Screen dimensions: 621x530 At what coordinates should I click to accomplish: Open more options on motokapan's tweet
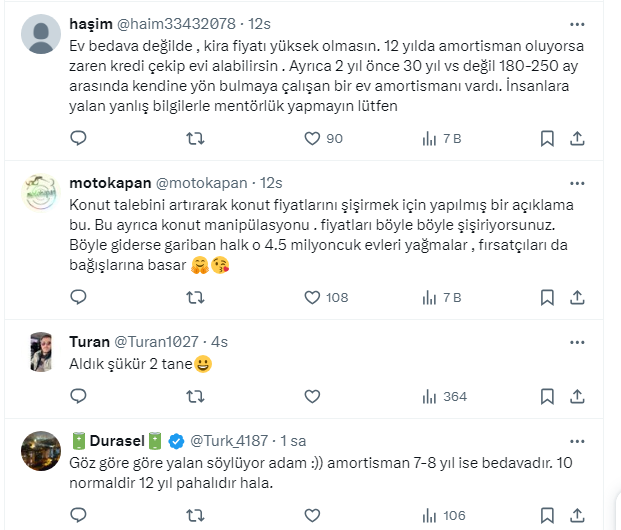578,183
